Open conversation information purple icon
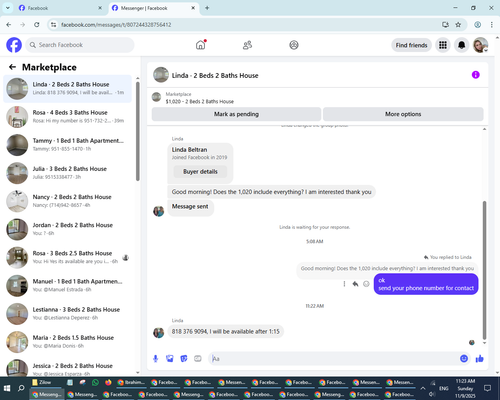This screenshot has height=400, width=500. [x=475, y=75]
